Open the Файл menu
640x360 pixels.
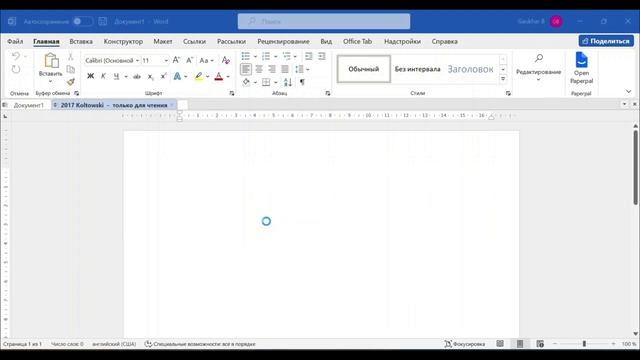15,41
